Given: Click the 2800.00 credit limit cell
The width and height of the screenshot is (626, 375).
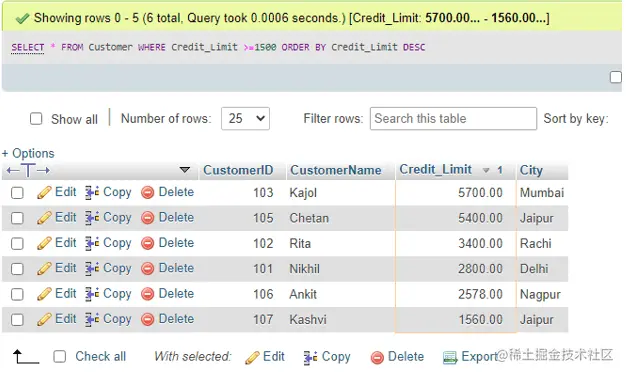Looking at the screenshot, I should pos(456,269).
